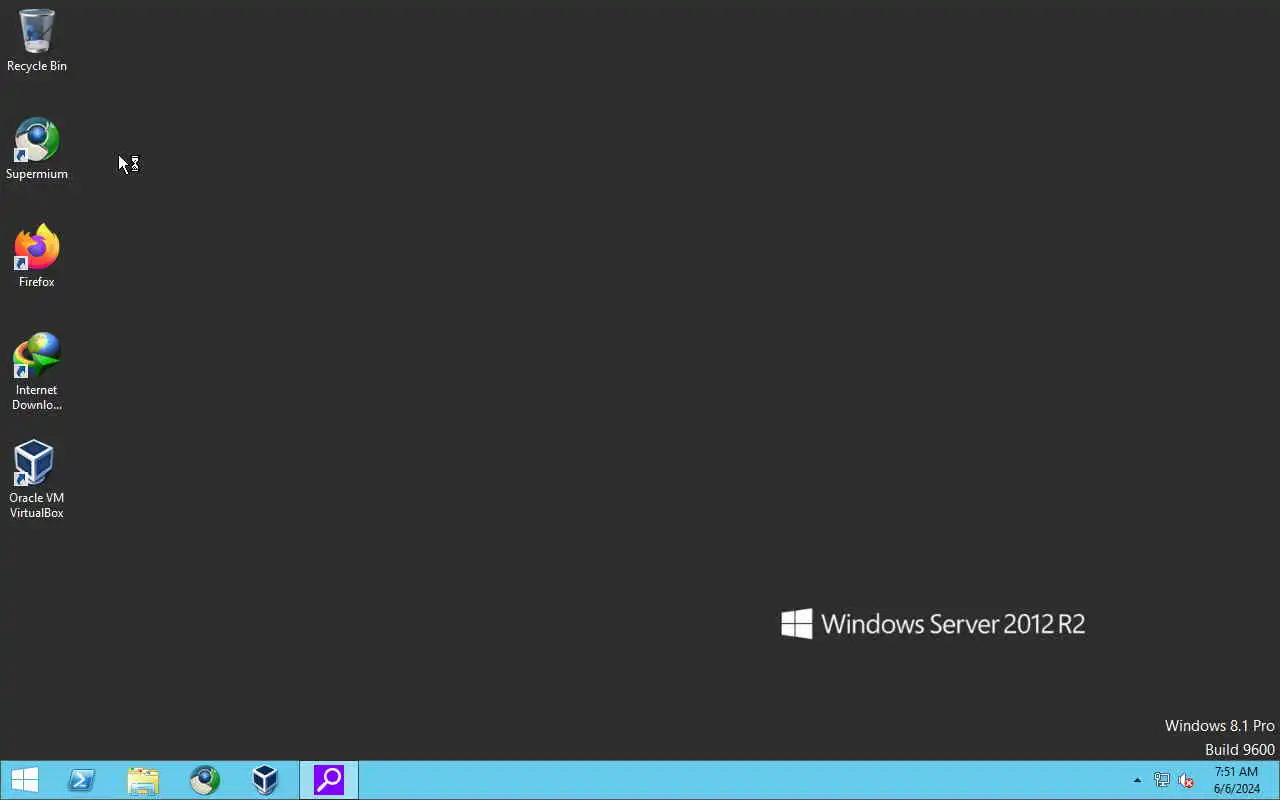Open VirtualBox from the taskbar
The height and width of the screenshot is (800, 1280).
pyautogui.click(x=265, y=780)
